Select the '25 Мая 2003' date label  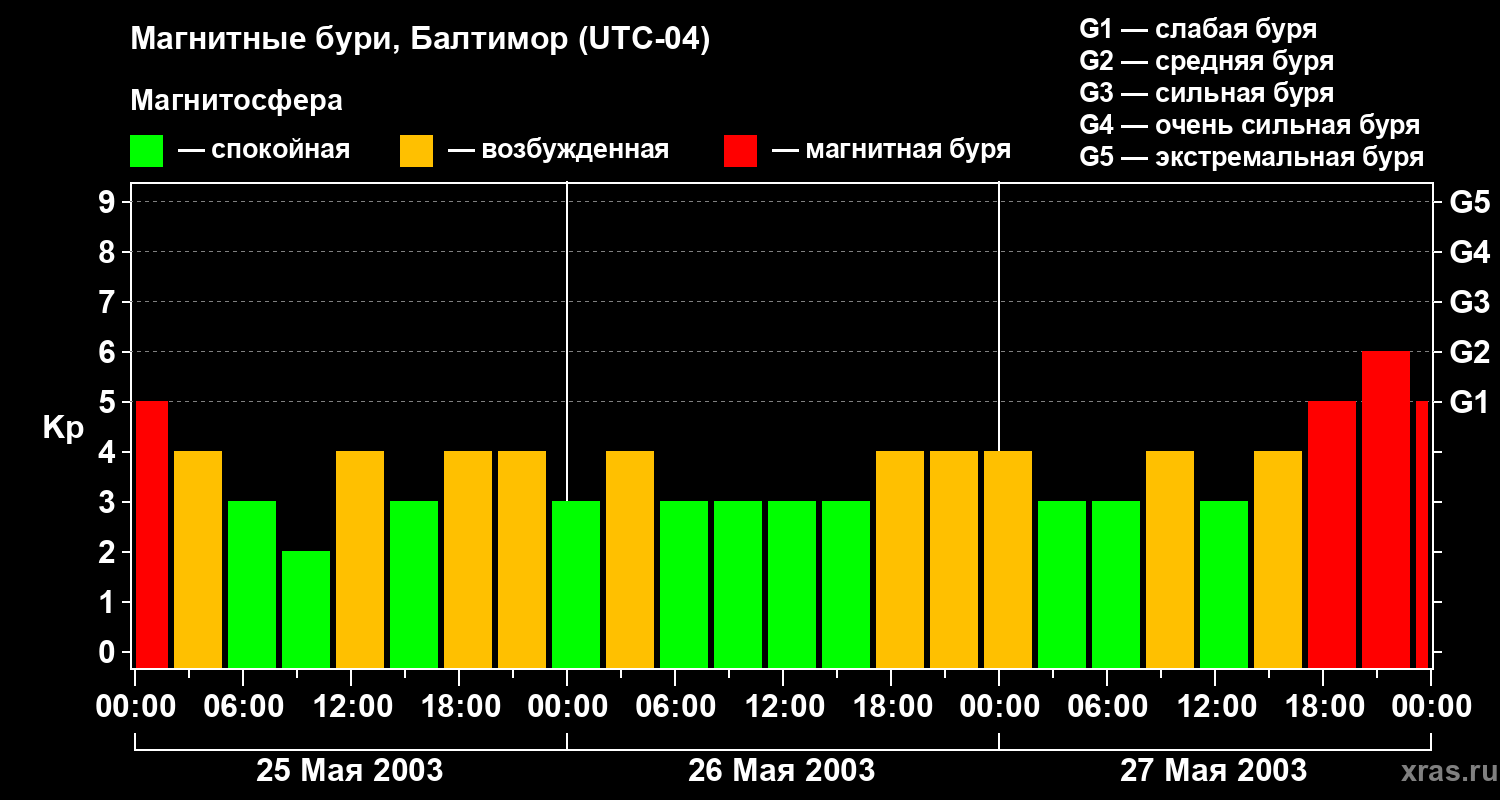[x=349, y=771]
